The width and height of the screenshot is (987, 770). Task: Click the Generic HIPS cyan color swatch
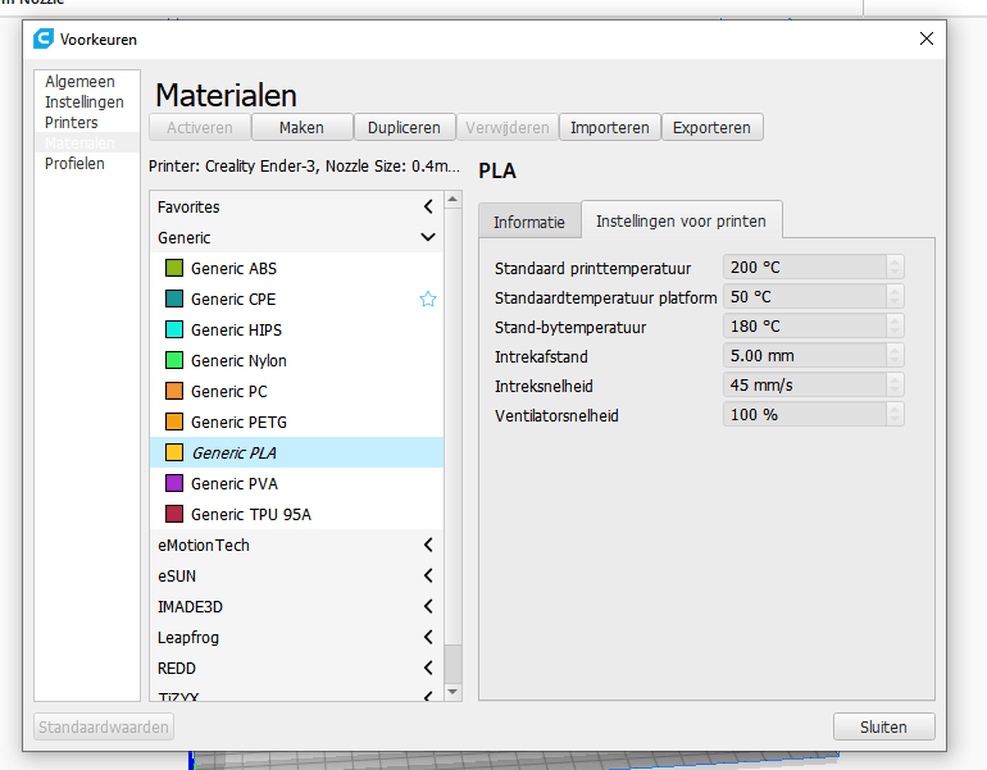tap(174, 330)
